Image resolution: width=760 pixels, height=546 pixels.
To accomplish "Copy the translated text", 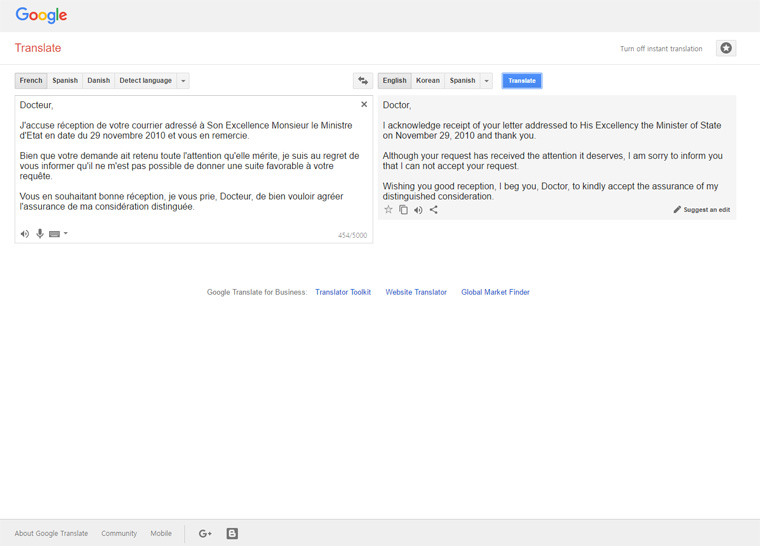I will tap(403, 209).
